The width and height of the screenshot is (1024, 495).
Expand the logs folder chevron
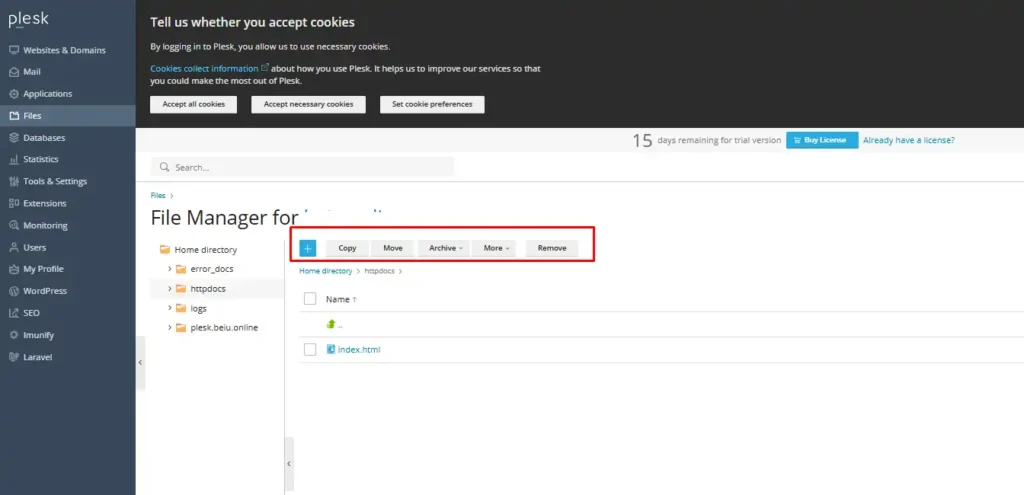pos(170,308)
